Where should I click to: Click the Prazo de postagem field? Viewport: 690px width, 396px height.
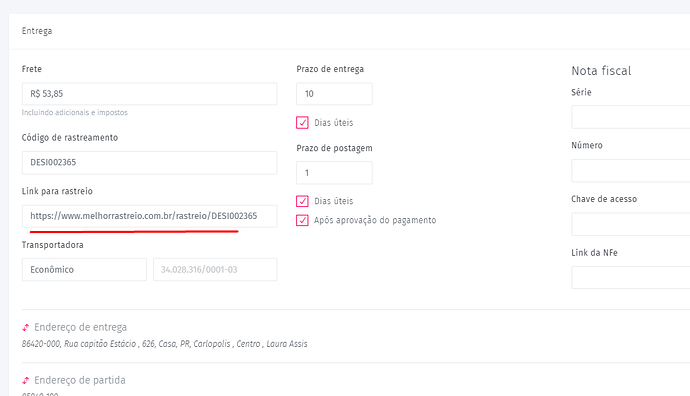pos(334,172)
